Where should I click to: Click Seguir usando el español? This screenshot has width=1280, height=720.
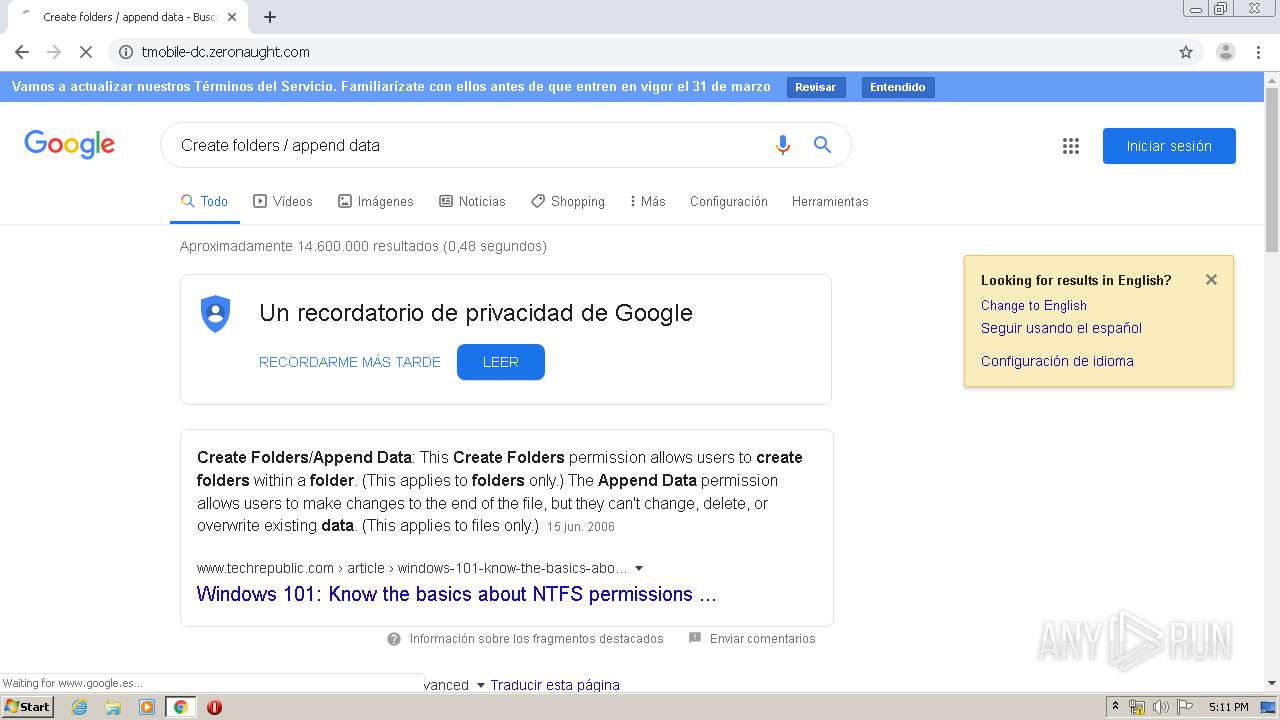1061,328
